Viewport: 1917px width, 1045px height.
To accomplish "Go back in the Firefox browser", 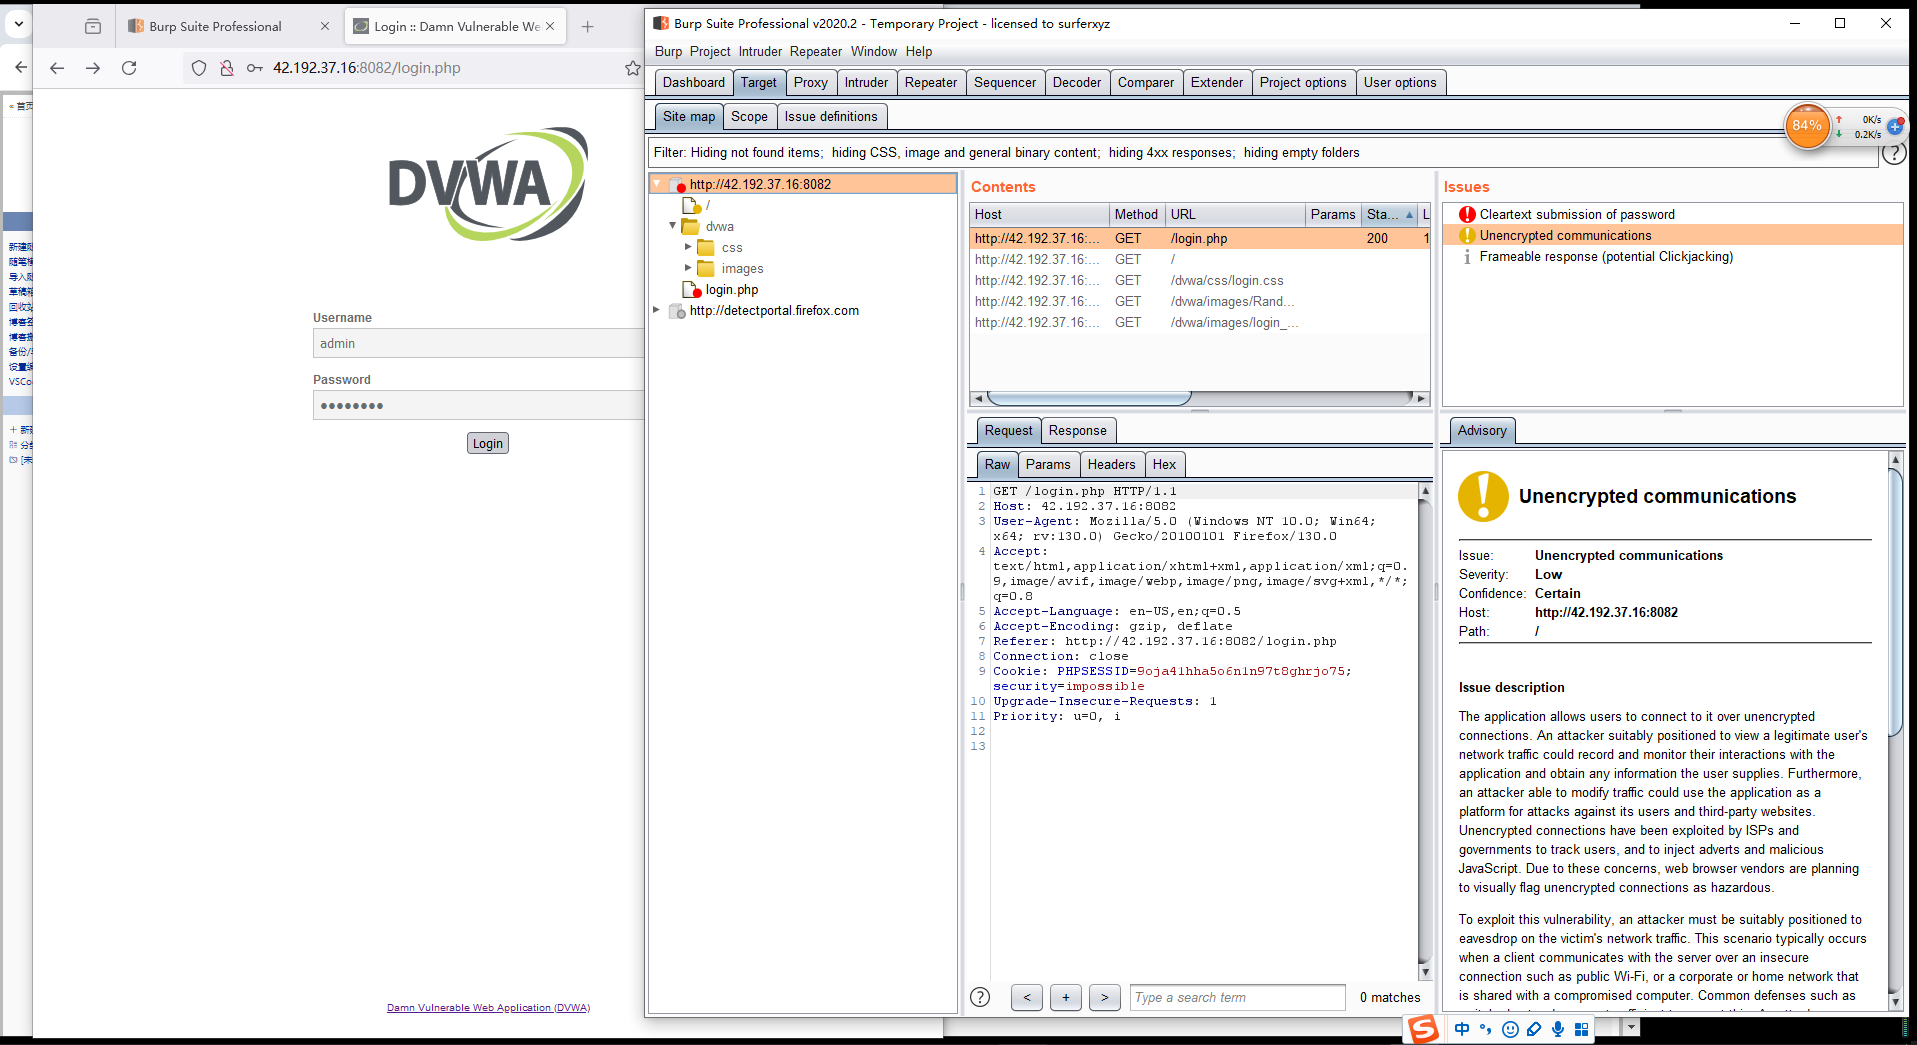I will (57, 68).
